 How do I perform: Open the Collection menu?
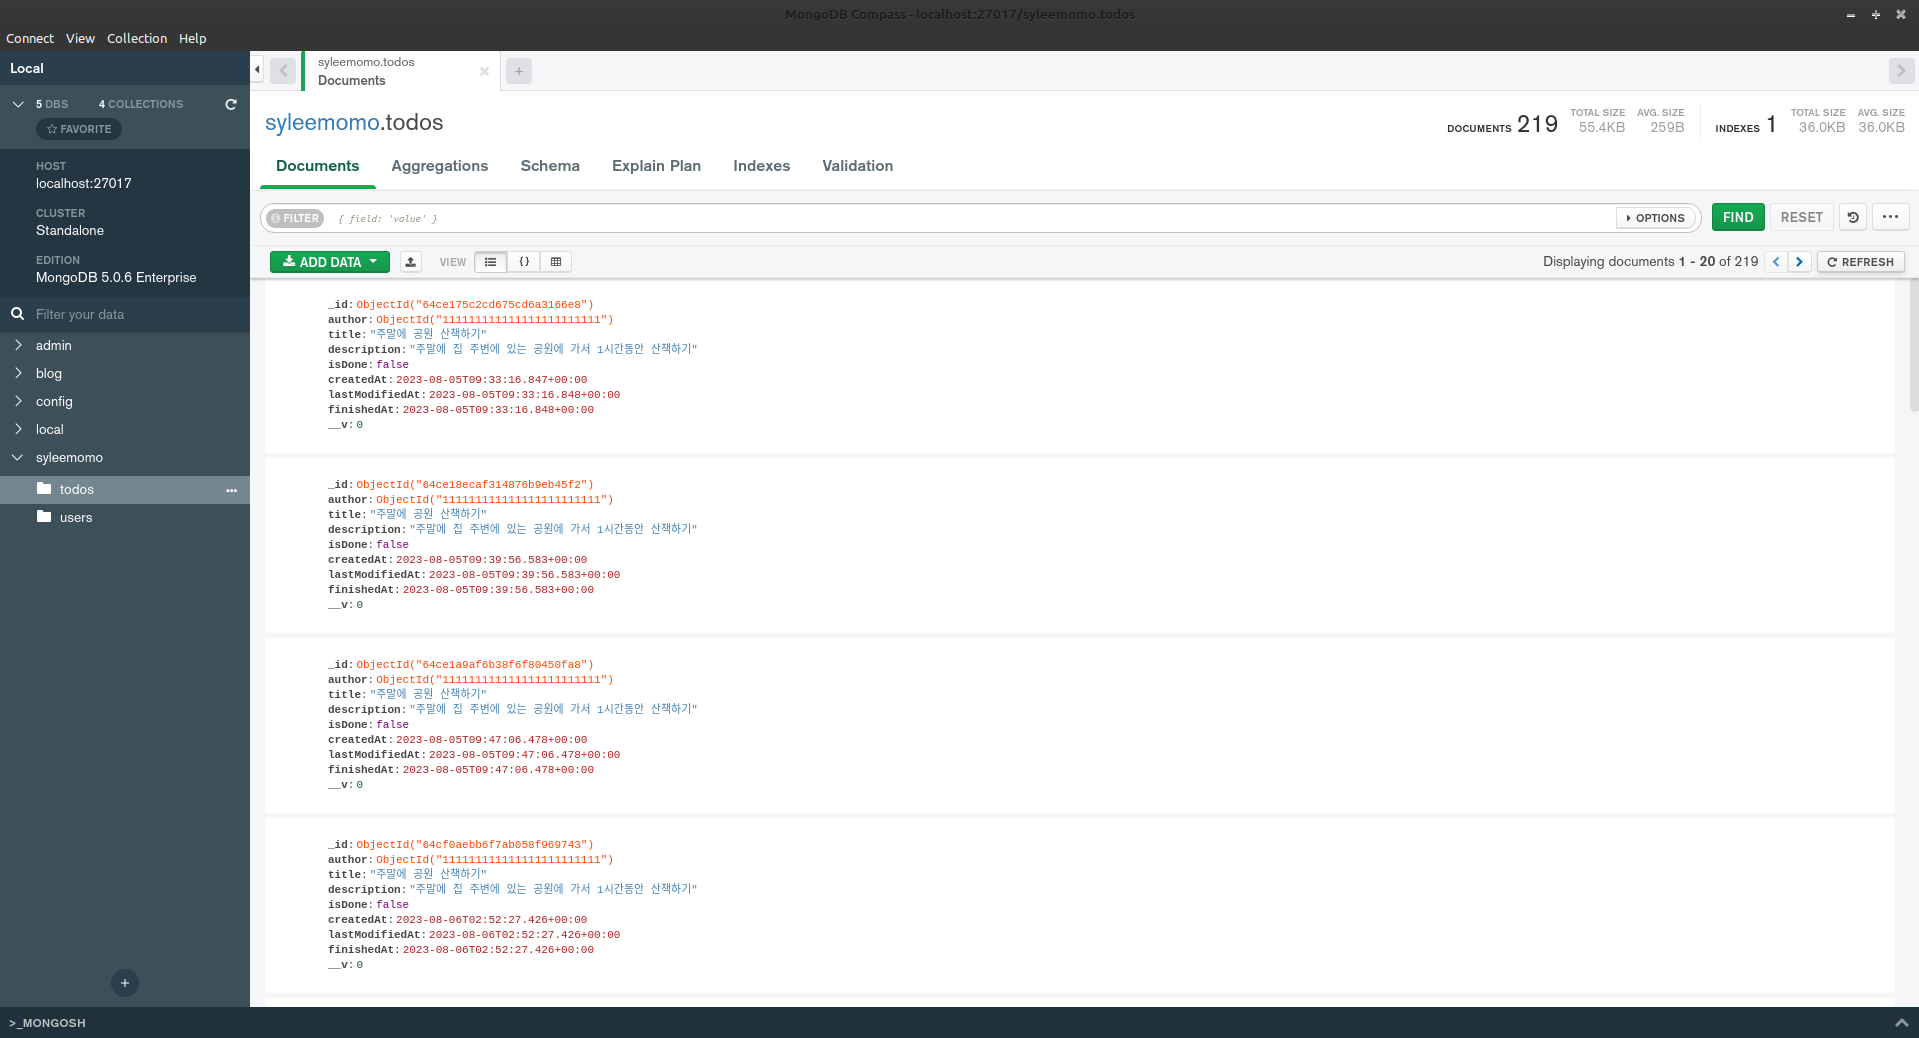pos(137,38)
